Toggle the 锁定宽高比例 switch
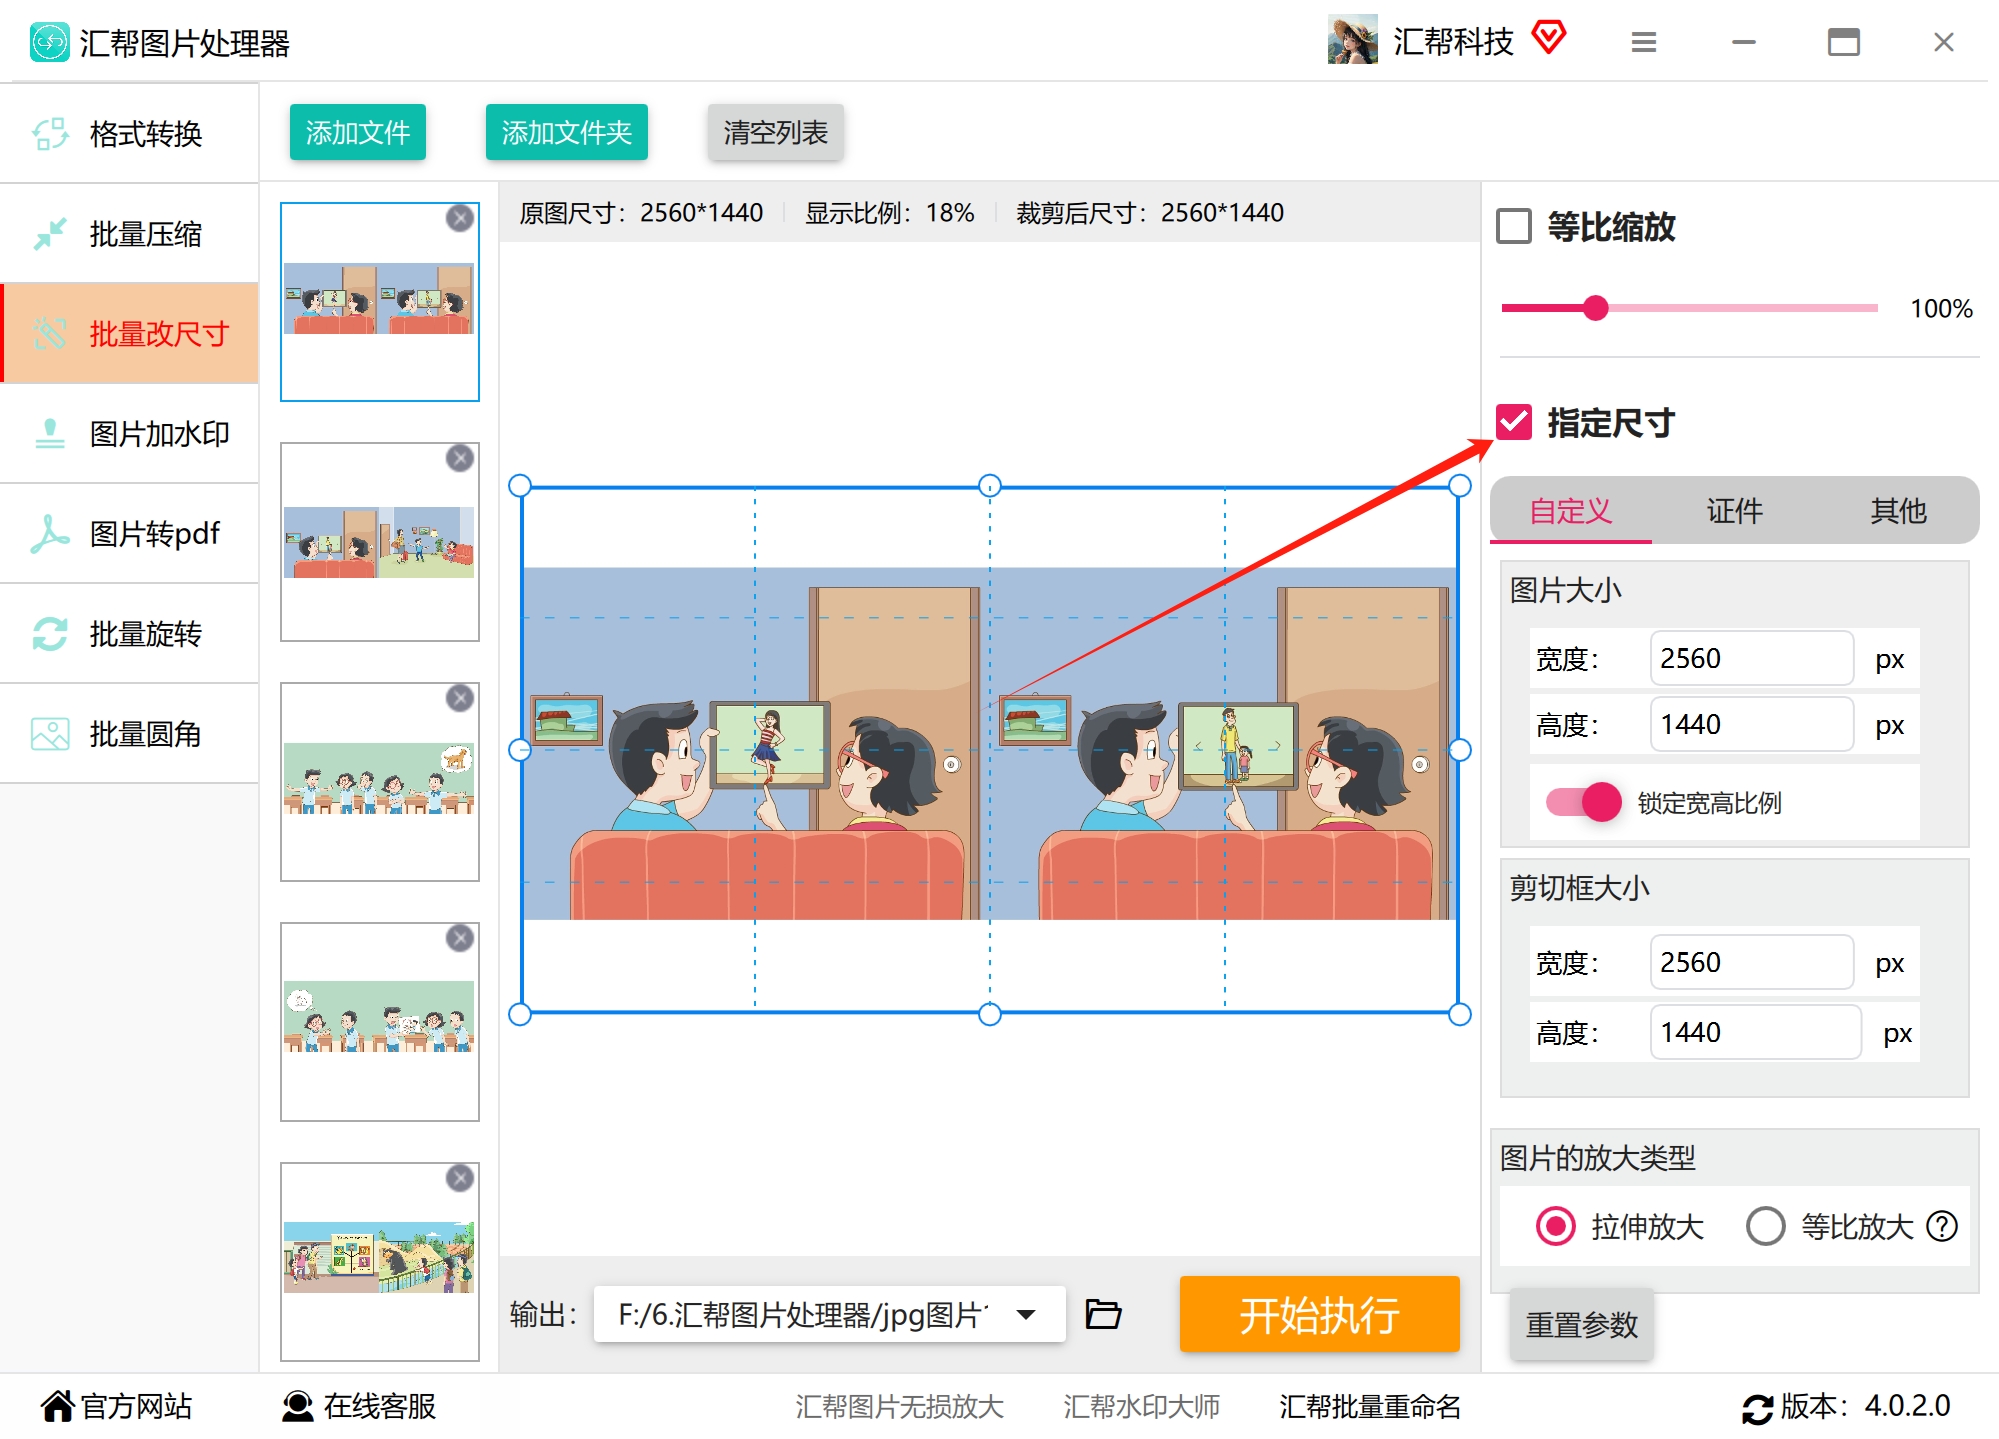Image resolution: width=1999 pixels, height=1439 pixels. [x=1584, y=802]
